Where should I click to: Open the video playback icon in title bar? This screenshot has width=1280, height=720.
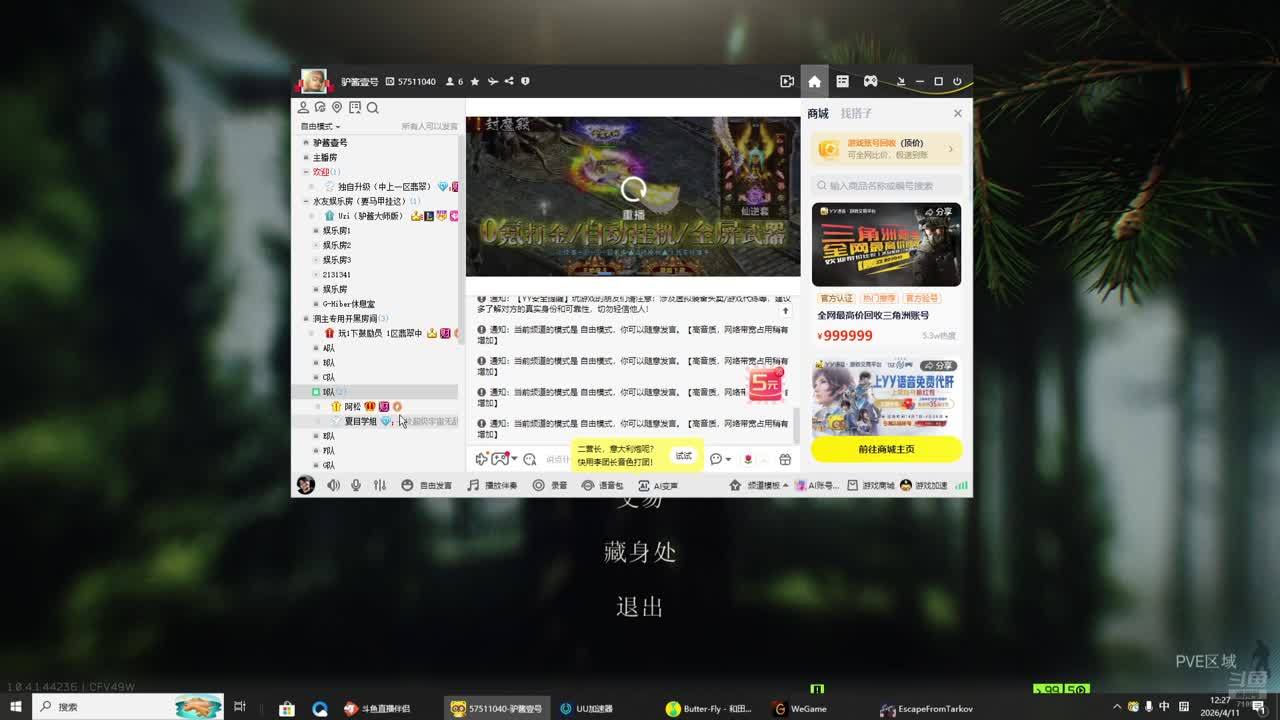click(x=787, y=81)
